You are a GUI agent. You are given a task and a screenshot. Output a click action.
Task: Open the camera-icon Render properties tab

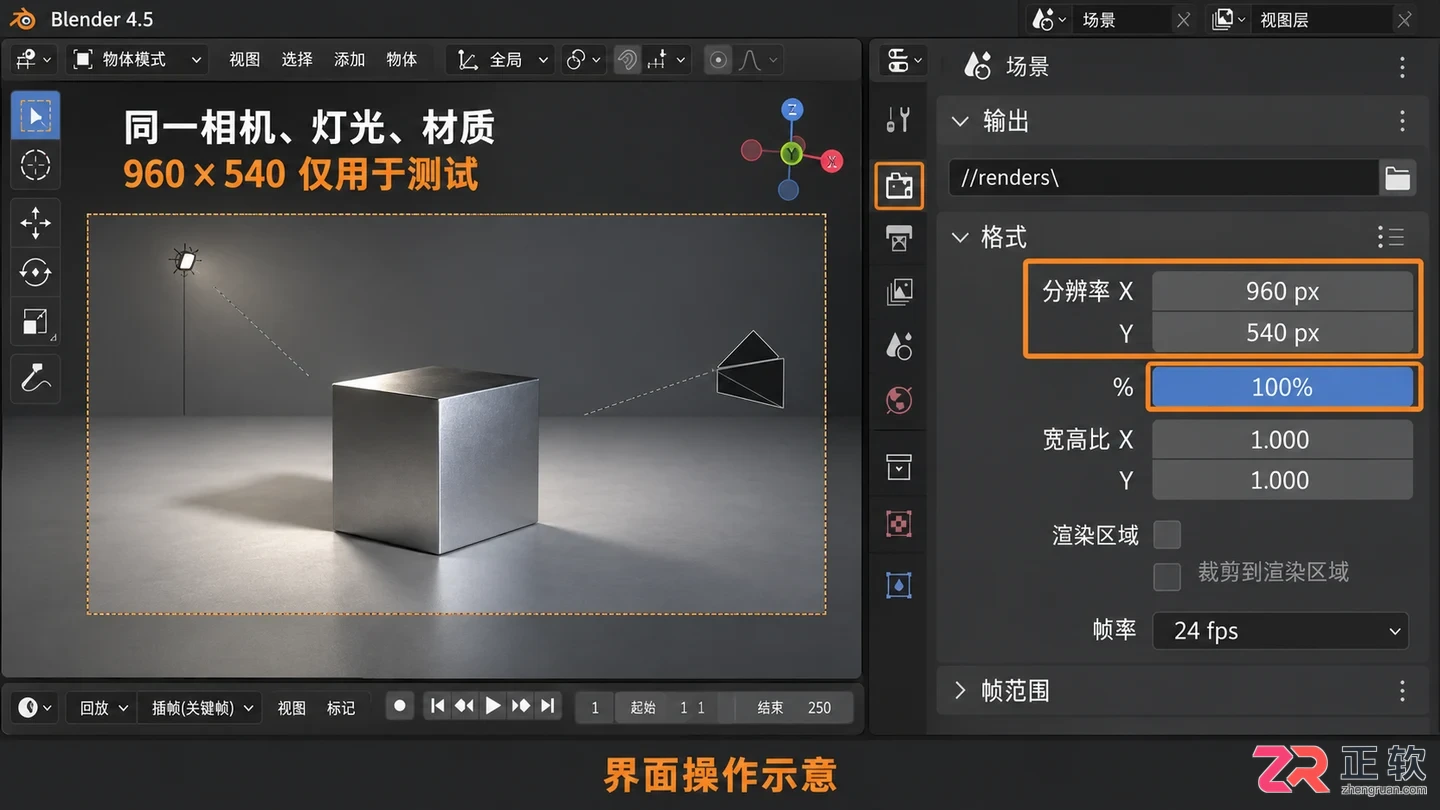[x=898, y=186]
